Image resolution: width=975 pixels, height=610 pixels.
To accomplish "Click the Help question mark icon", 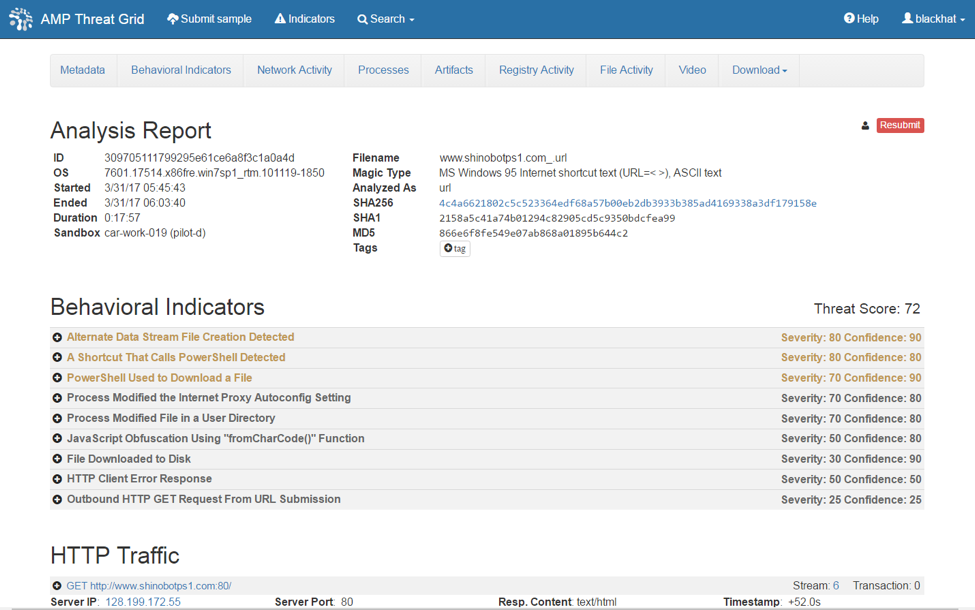I will [849, 19].
